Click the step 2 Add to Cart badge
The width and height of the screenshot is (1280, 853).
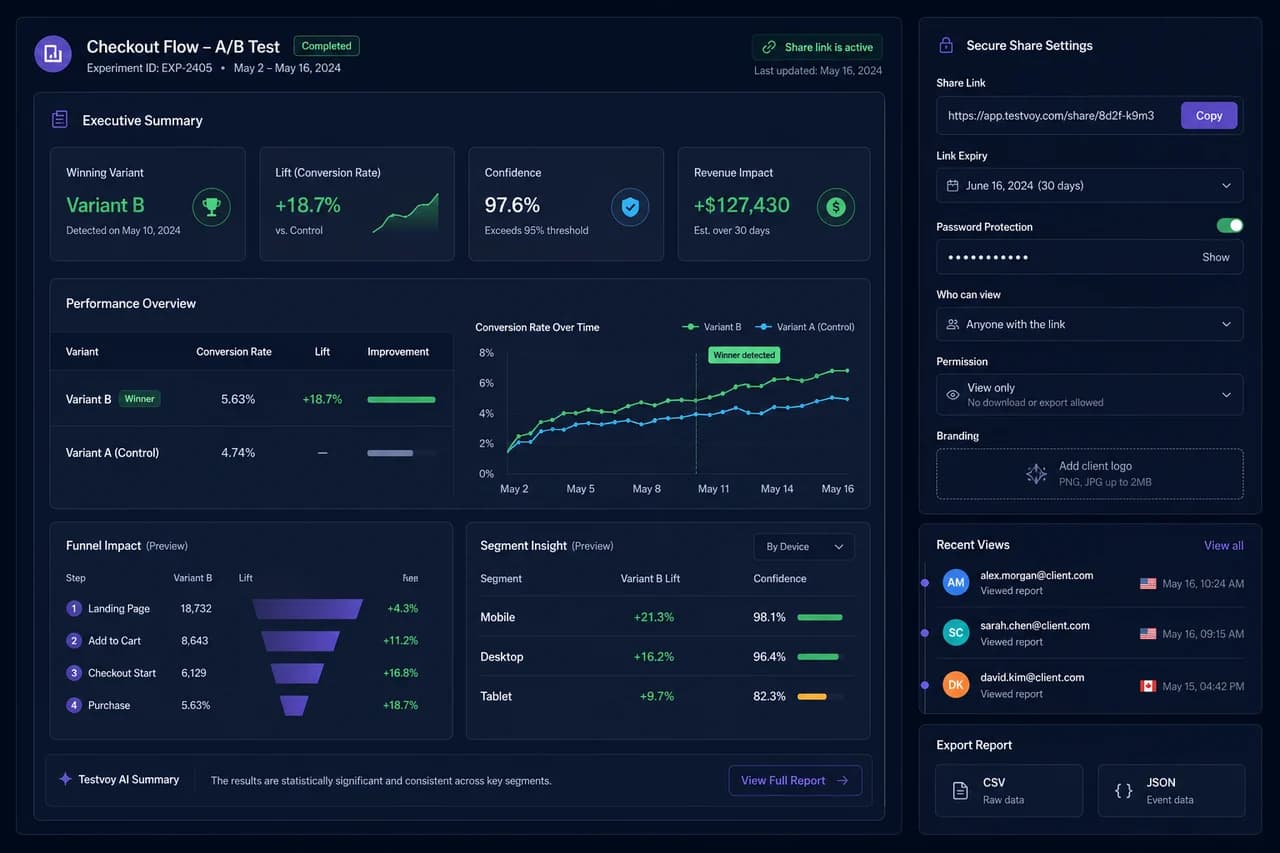pyautogui.click(x=73, y=640)
